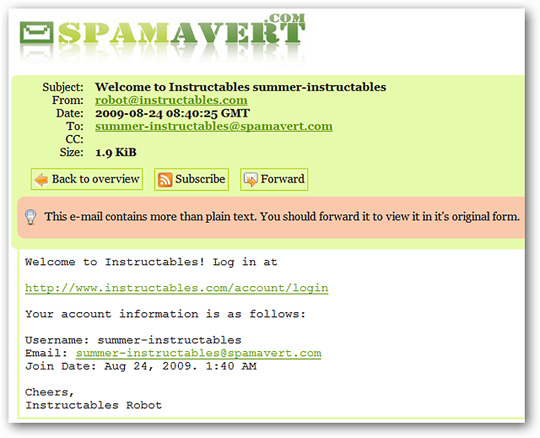This screenshot has width=540, height=438.
Task: Subscribe to this mailbox feed
Action: [191, 179]
